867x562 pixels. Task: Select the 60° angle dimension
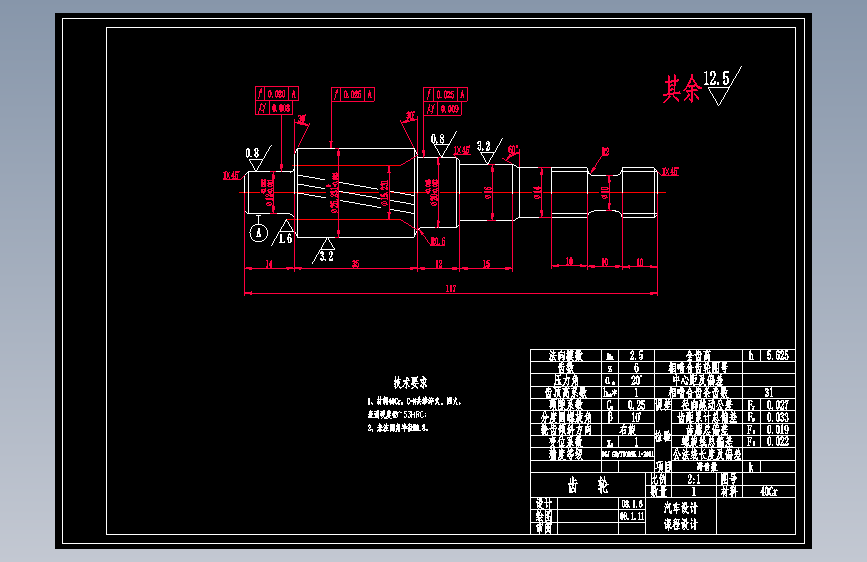tap(513, 150)
